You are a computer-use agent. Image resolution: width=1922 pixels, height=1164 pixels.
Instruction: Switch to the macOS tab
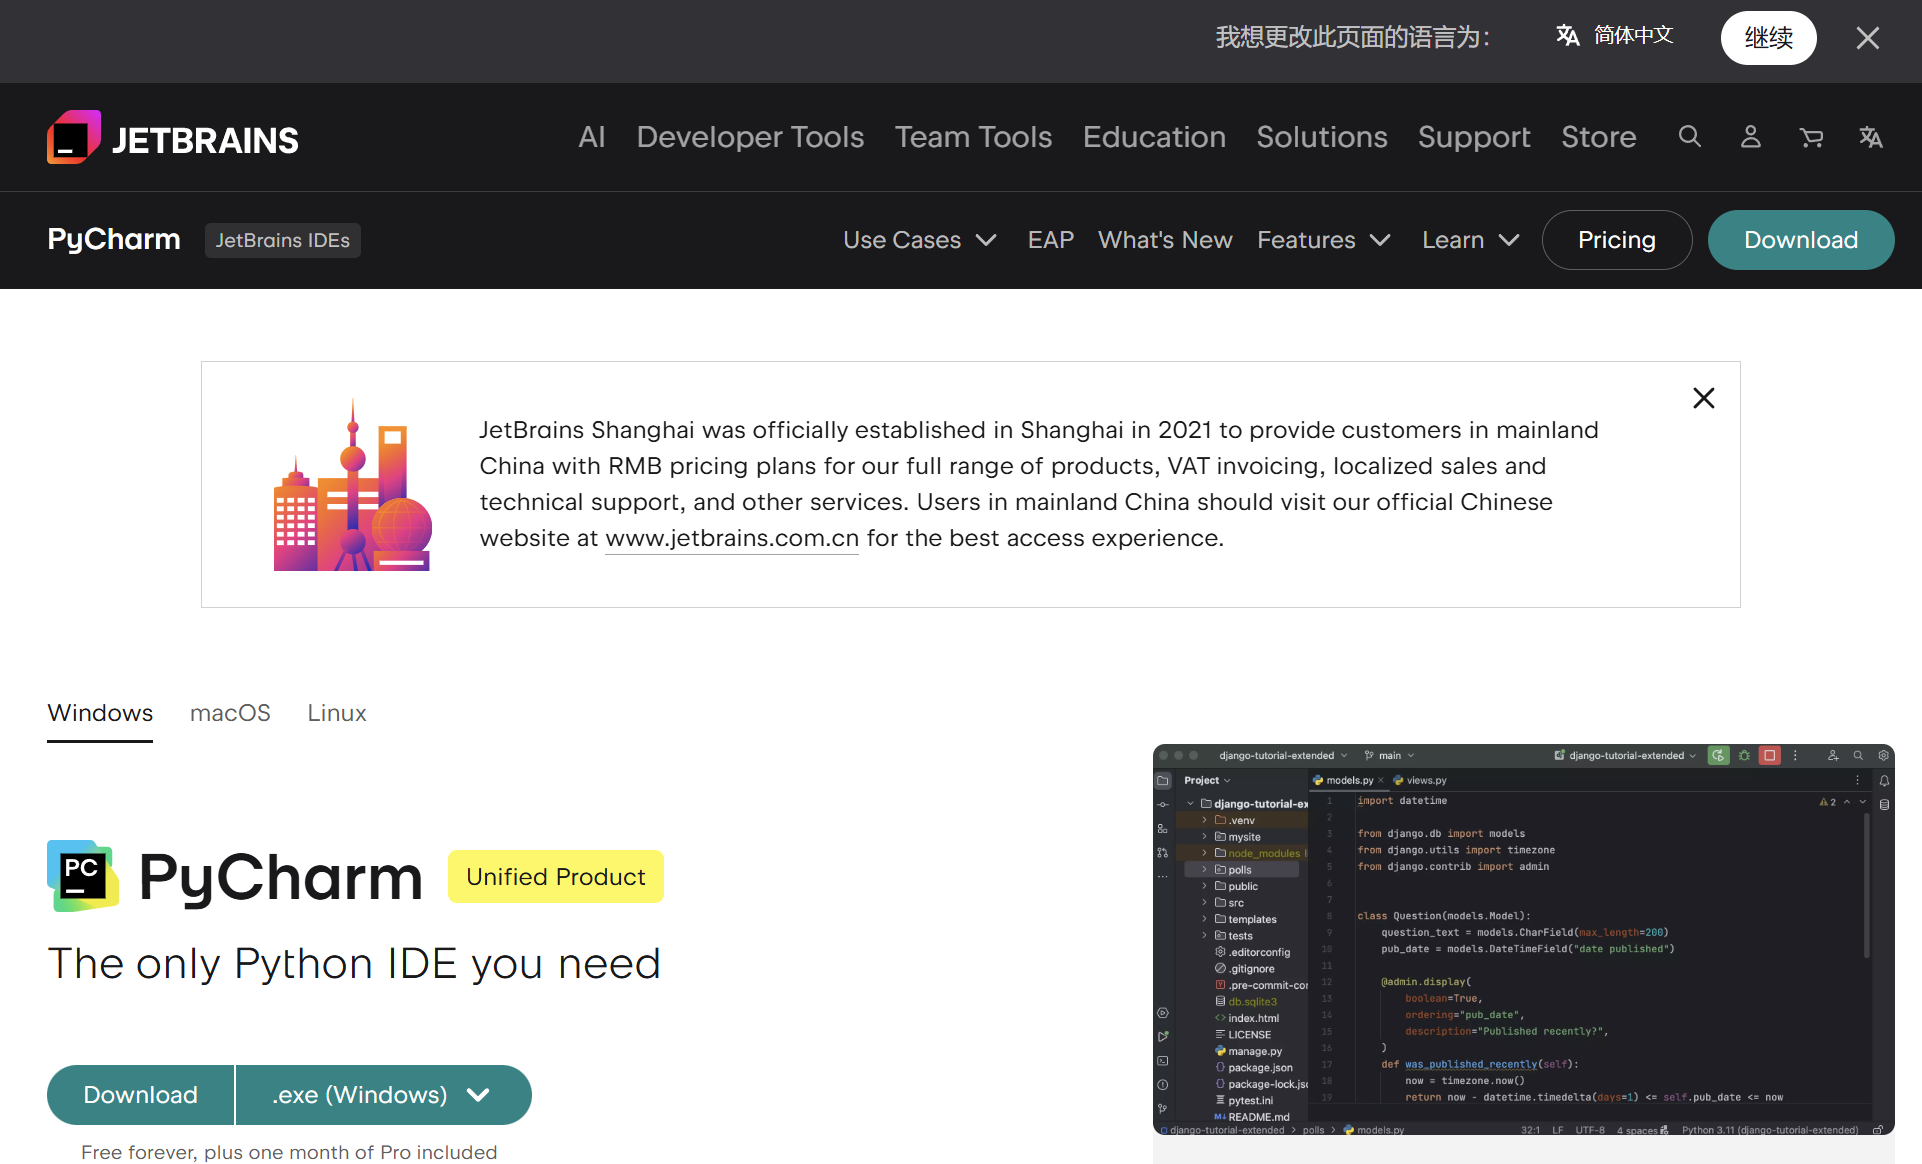point(230,713)
